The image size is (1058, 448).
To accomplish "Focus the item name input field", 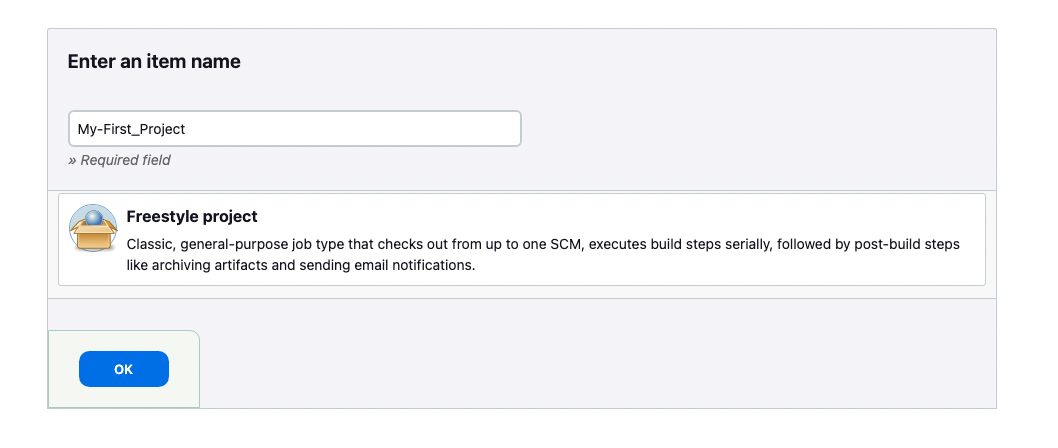I will [295, 128].
